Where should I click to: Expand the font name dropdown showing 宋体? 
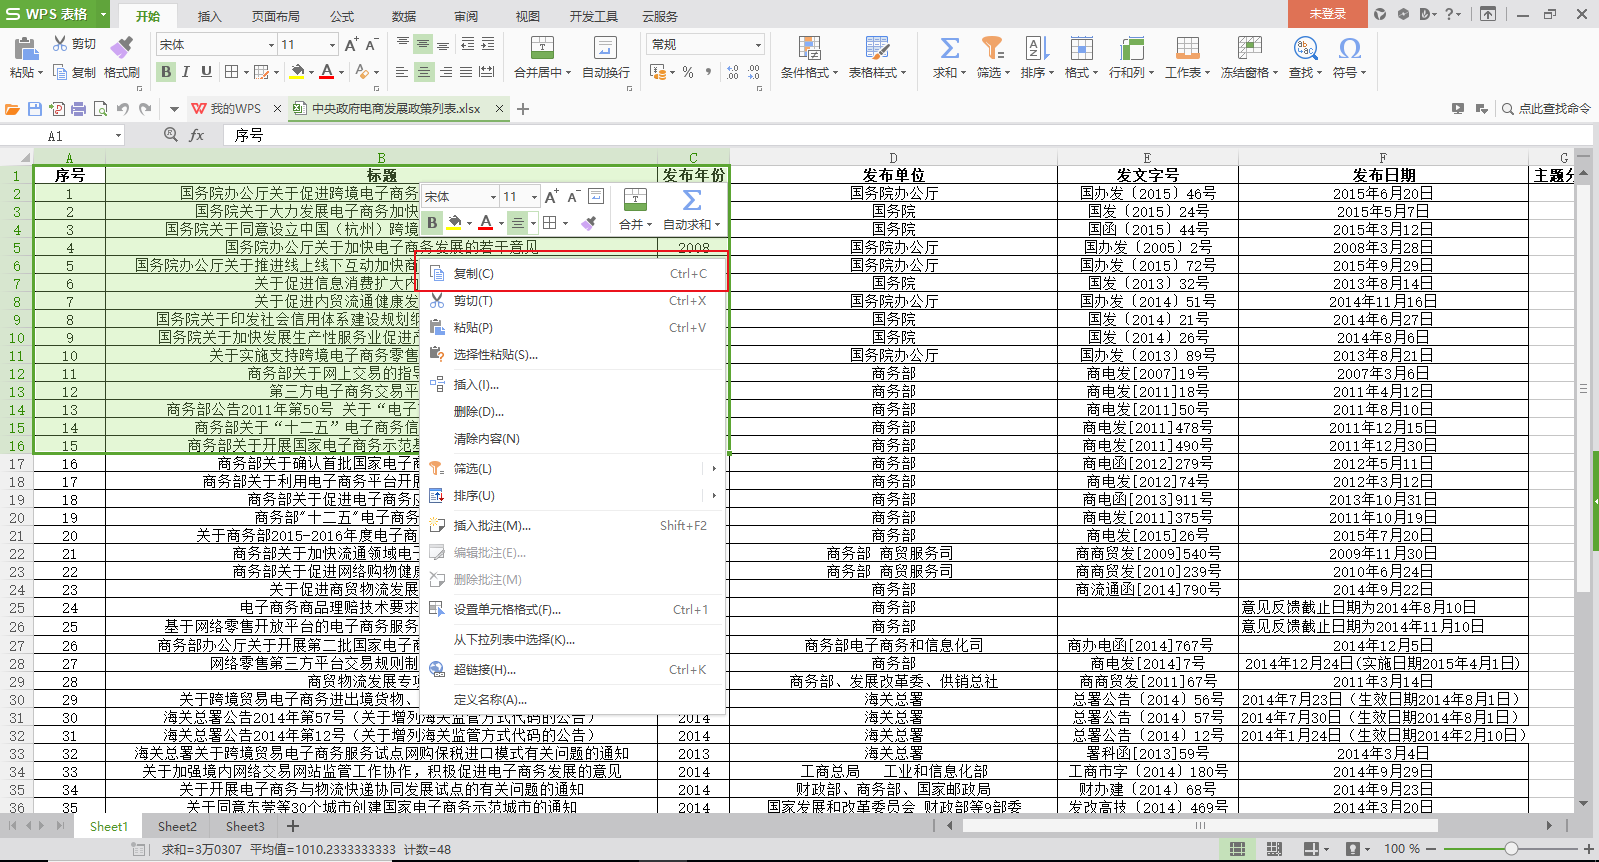pyautogui.click(x=270, y=45)
